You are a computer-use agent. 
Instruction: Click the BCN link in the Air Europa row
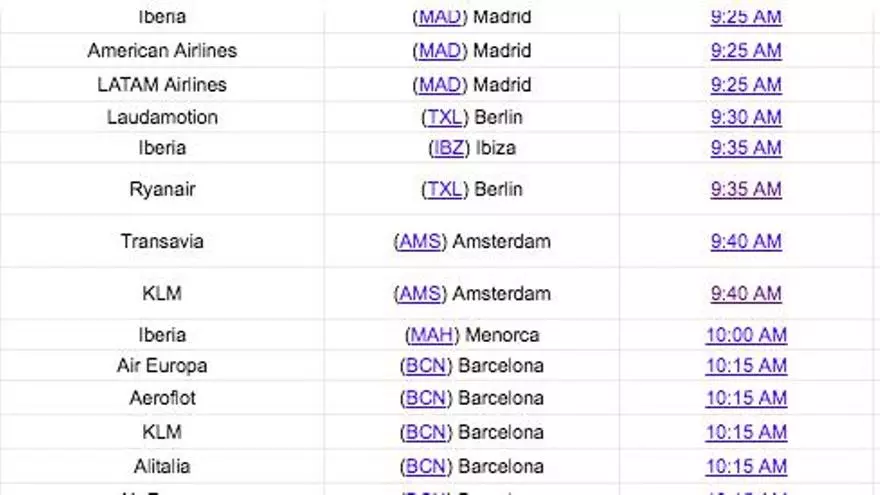[427, 366]
